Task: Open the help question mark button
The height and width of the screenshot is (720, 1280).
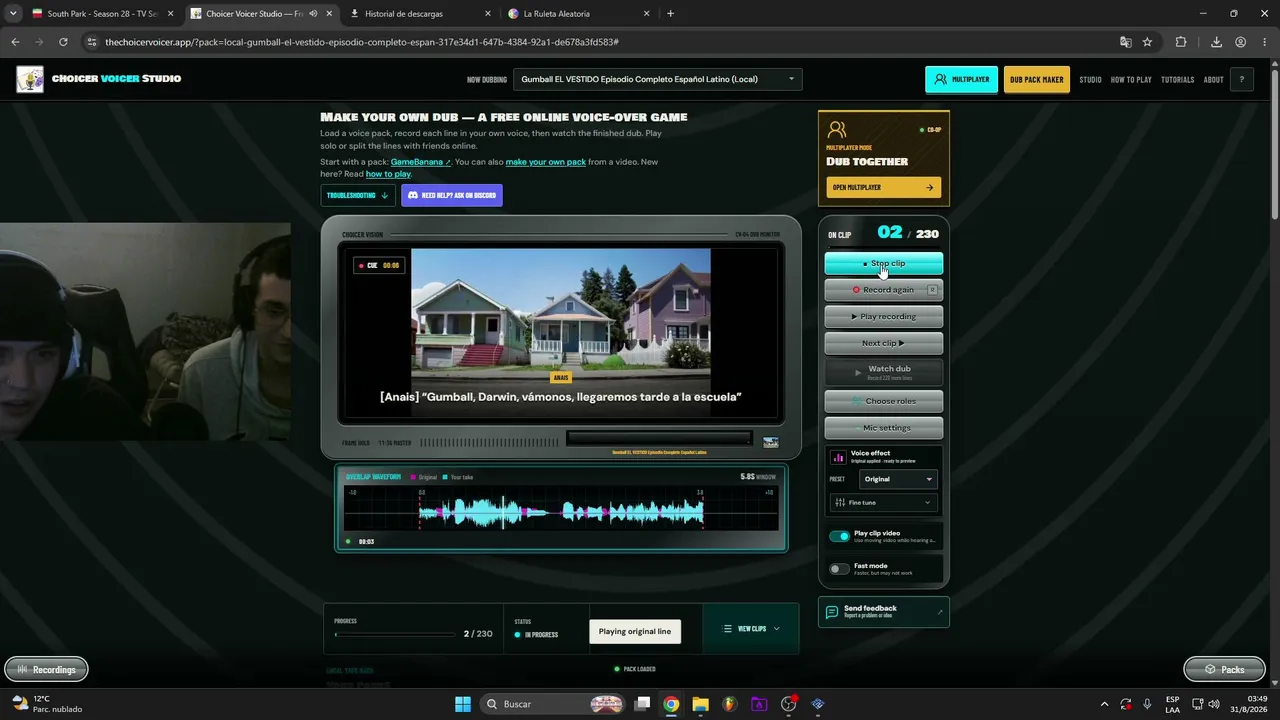Action: coord(1241,80)
